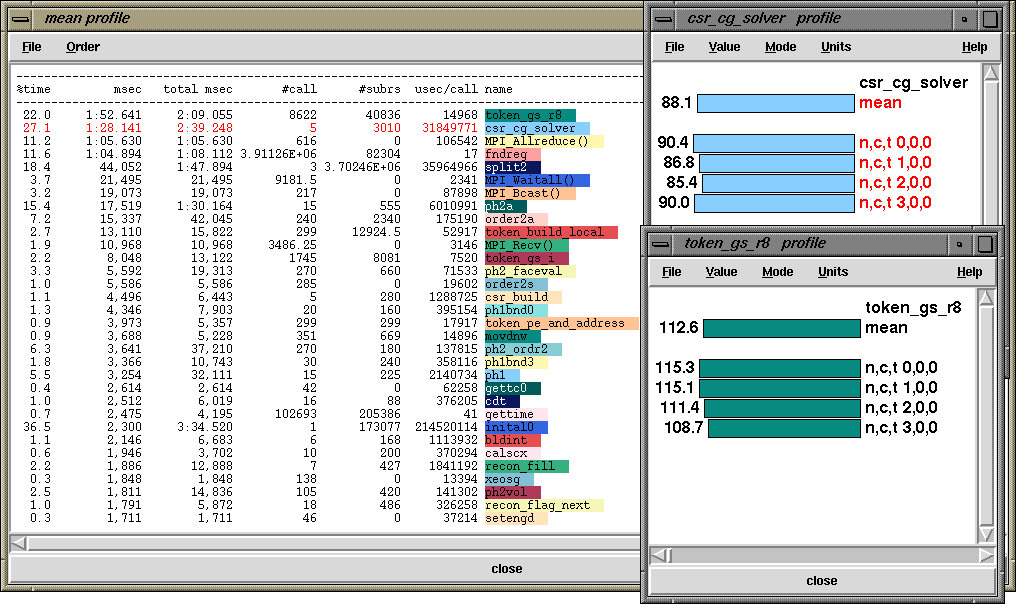
Task: Click the 111.4 bar in token_gs_r8 profile
Action: pyautogui.click(x=783, y=408)
